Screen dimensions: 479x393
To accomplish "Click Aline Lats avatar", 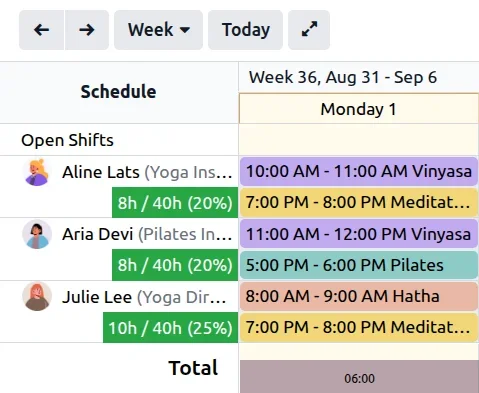I will click(37, 172).
